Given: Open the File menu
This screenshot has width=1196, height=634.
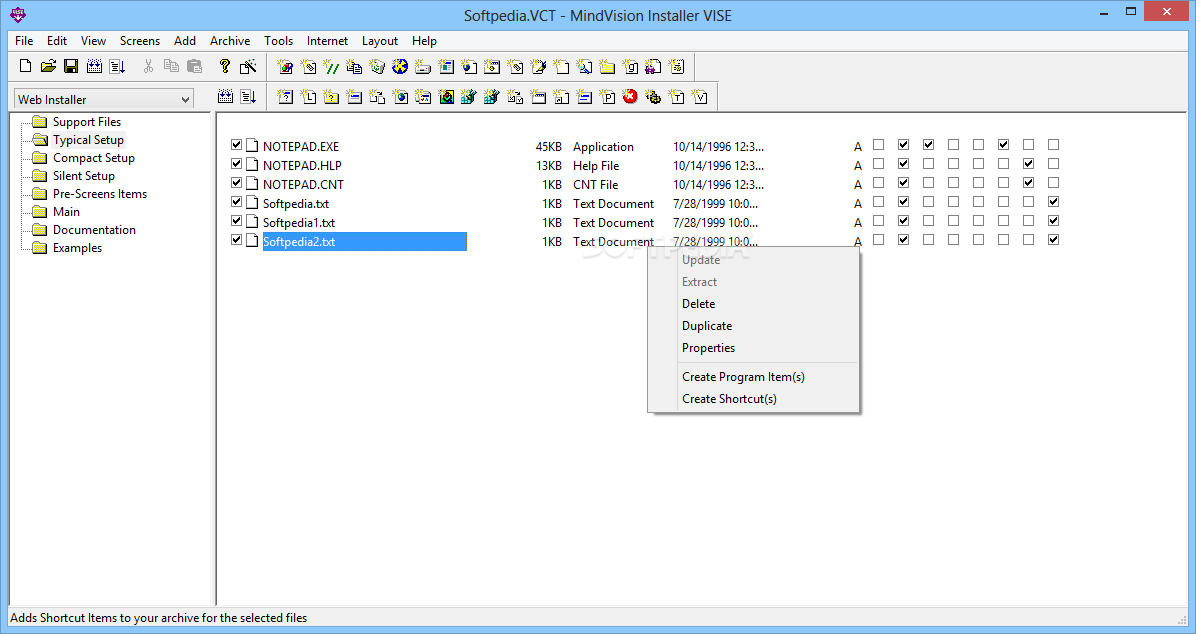Looking at the screenshot, I should click(x=24, y=41).
